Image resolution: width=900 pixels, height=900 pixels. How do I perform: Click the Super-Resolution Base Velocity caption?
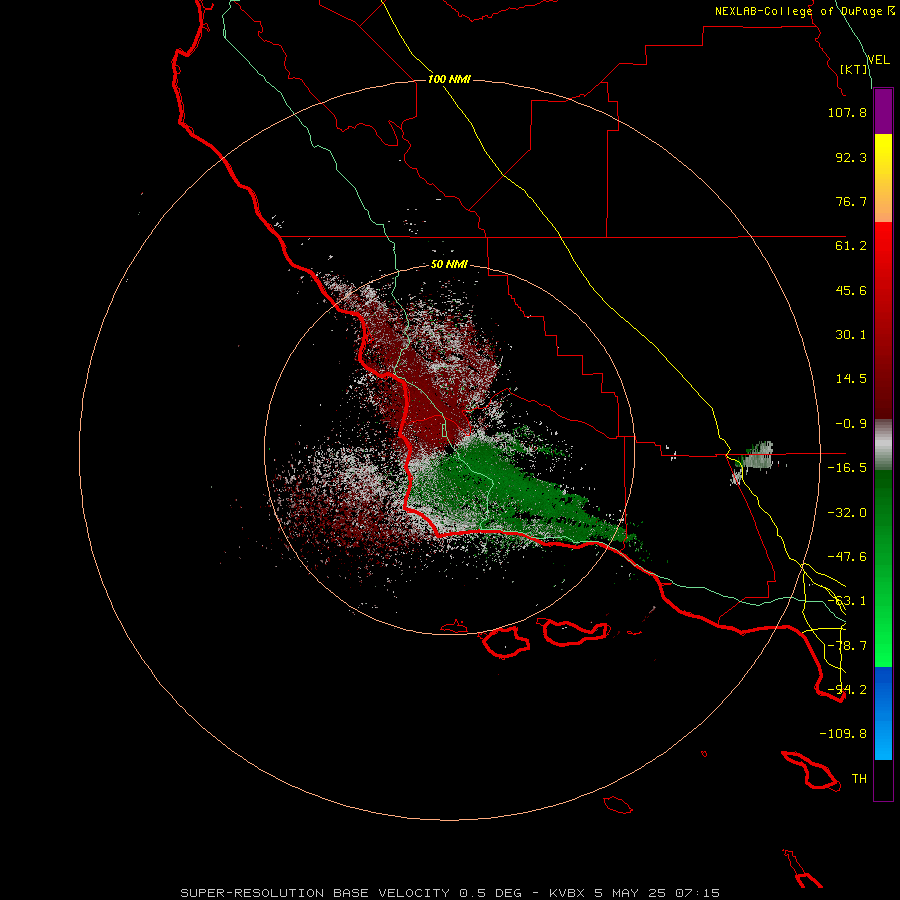[x=450, y=893]
